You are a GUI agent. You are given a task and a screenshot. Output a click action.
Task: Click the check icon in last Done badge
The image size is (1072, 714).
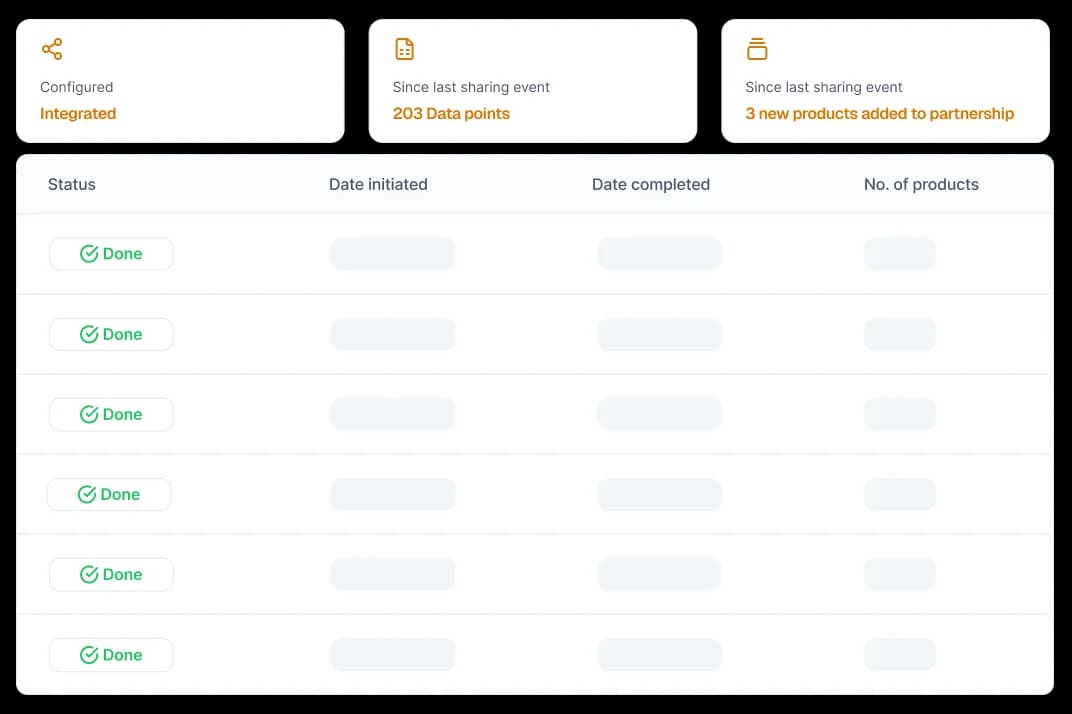pos(89,655)
